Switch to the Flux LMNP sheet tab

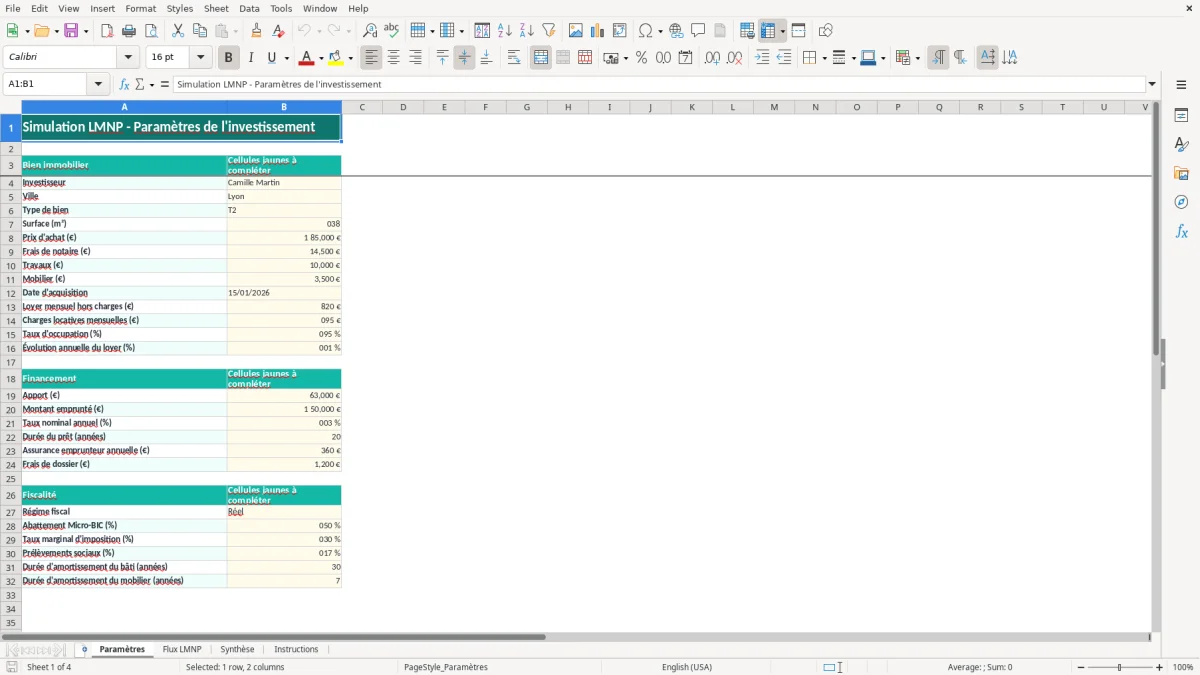(182, 649)
